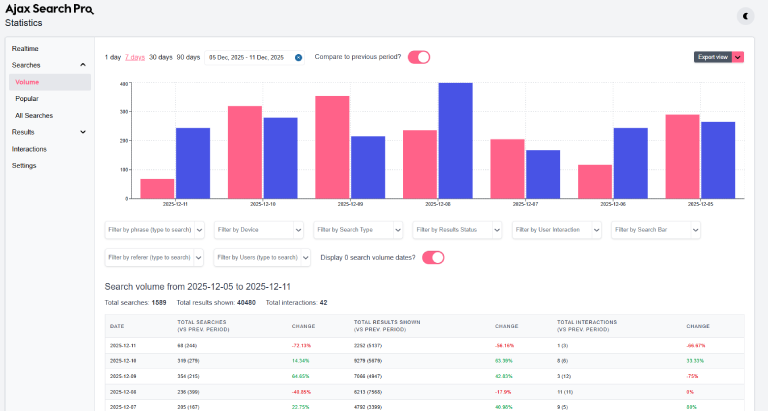Click the date range input field
The image size is (768, 411).
coord(246,57)
